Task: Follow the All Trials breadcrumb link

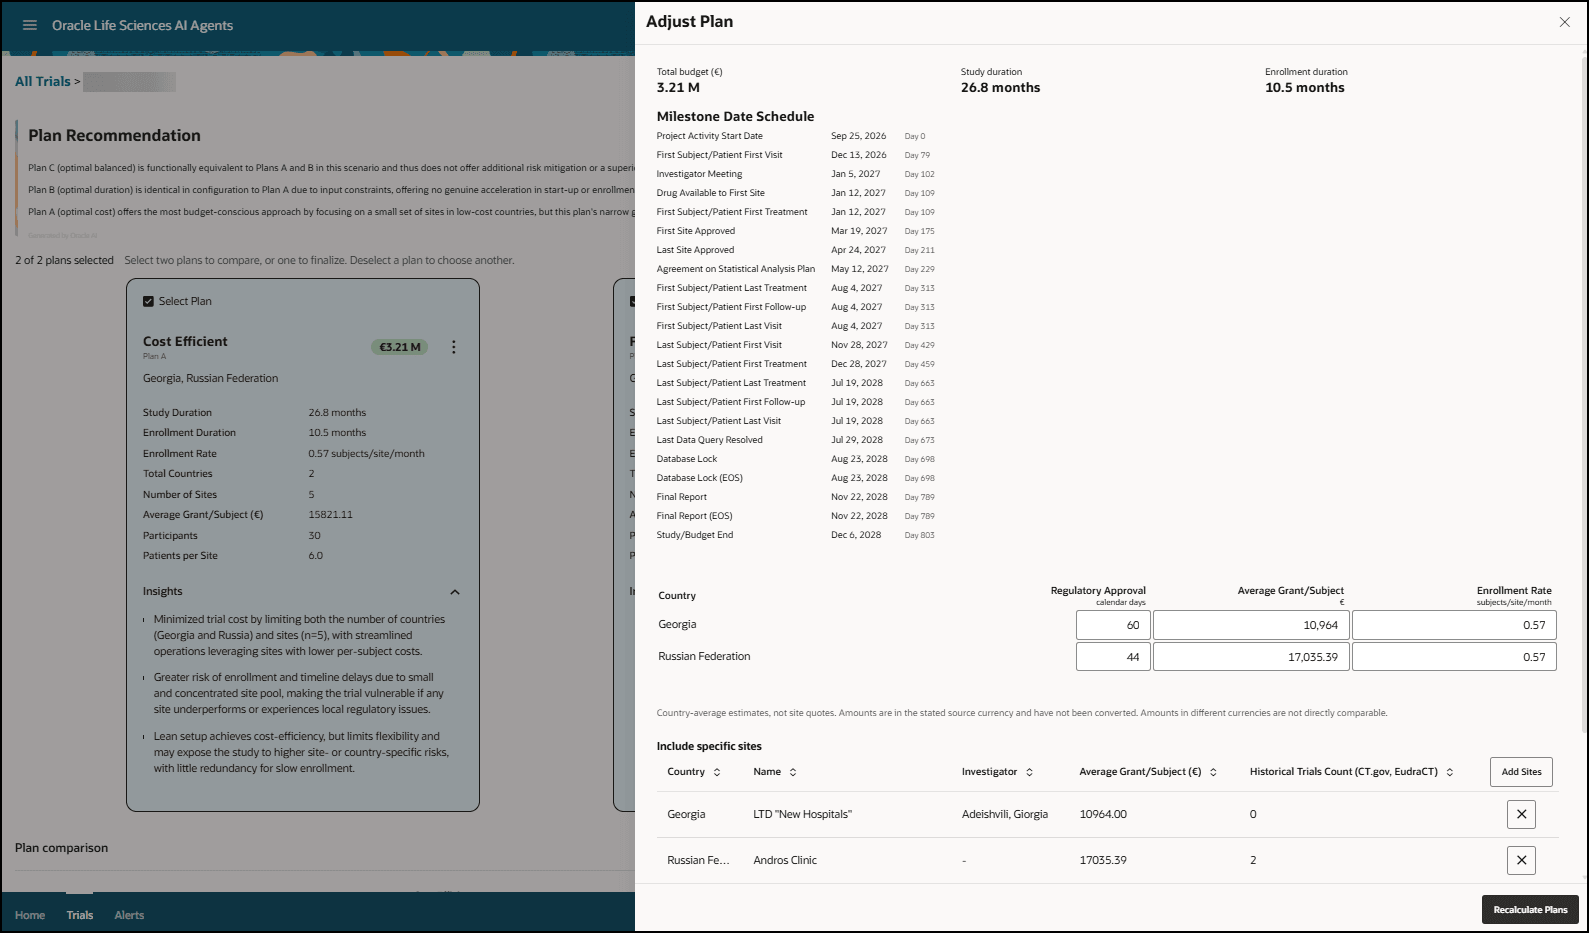Action: (43, 82)
